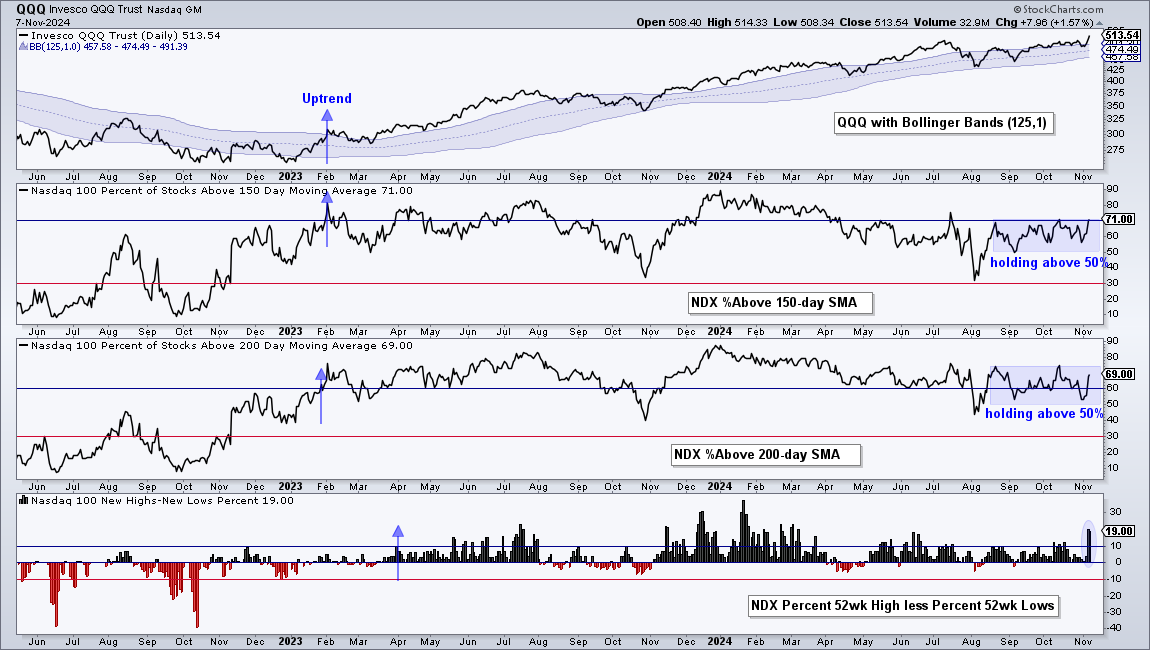Click the New Highs-New Lows histogram legend icon
1150x650 pixels.
click(x=24, y=500)
